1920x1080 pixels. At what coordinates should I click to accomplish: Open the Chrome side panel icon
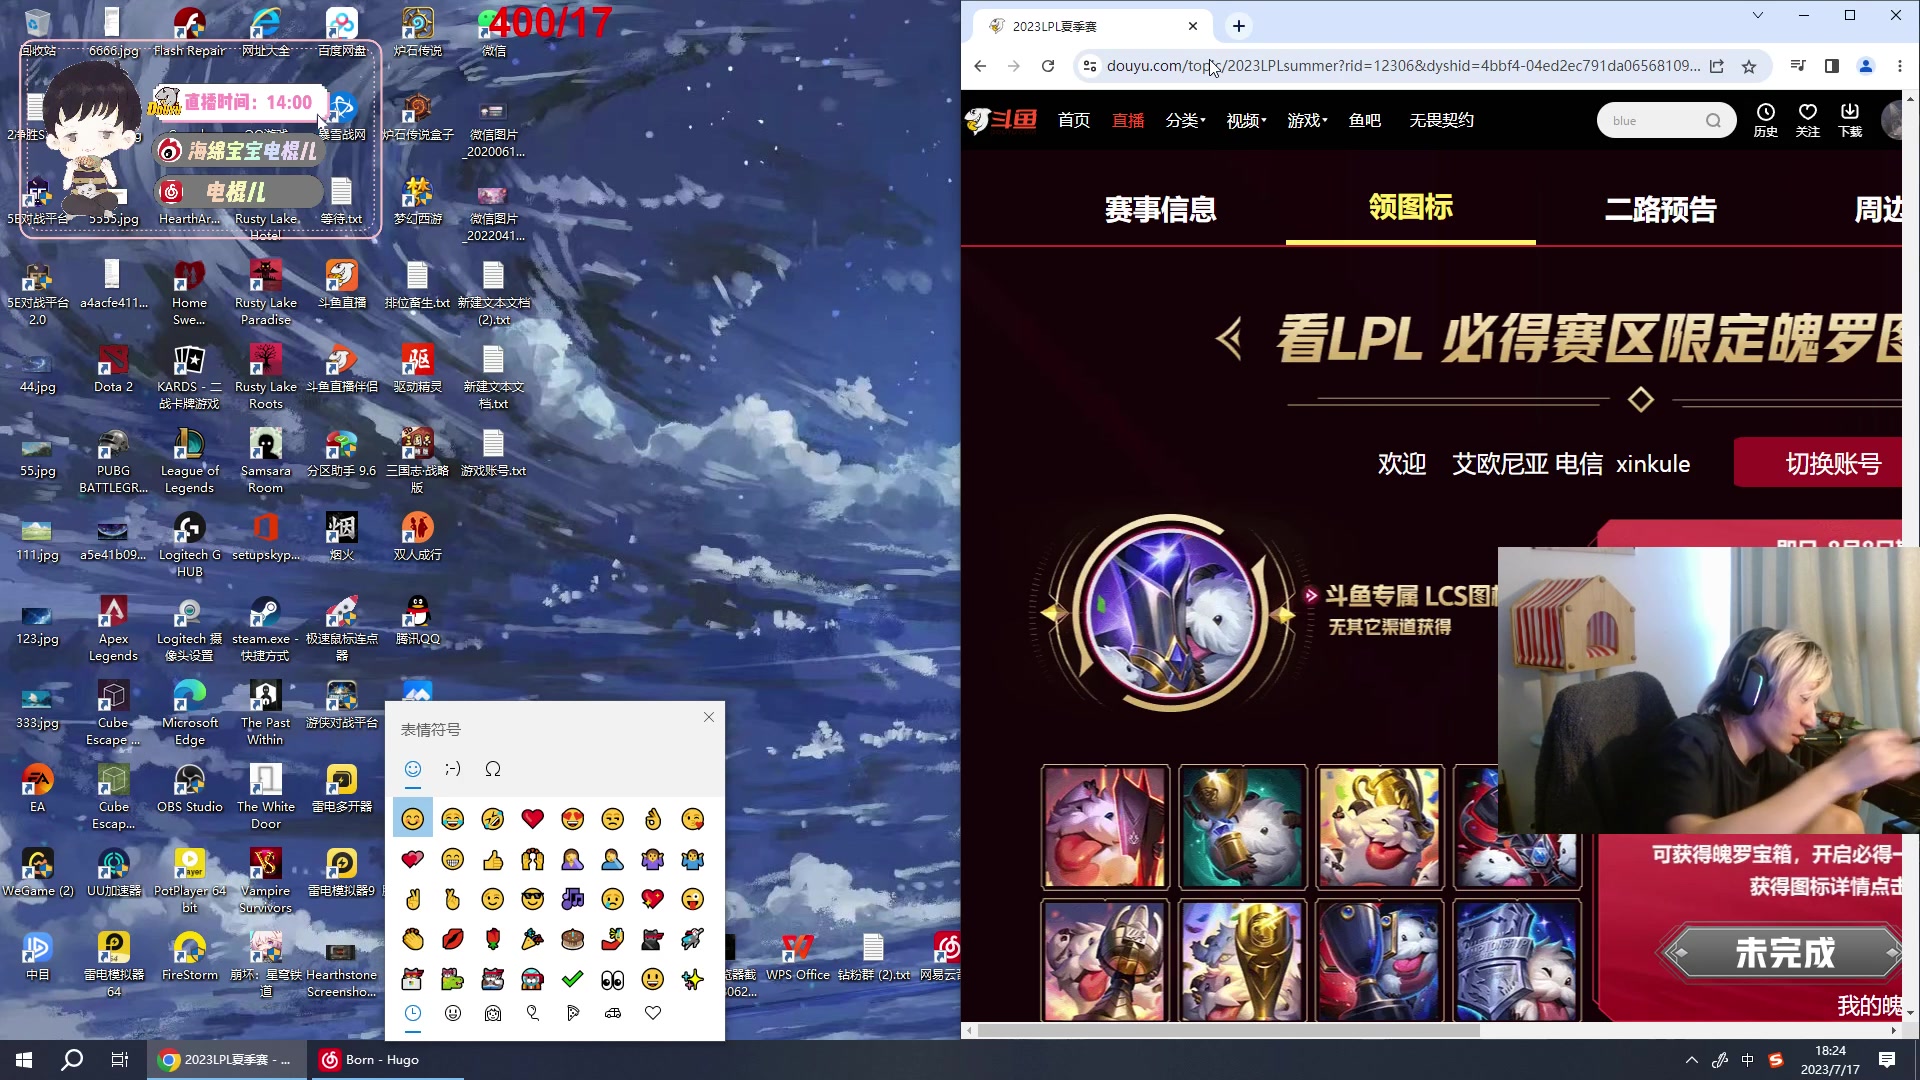click(x=1831, y=66)
